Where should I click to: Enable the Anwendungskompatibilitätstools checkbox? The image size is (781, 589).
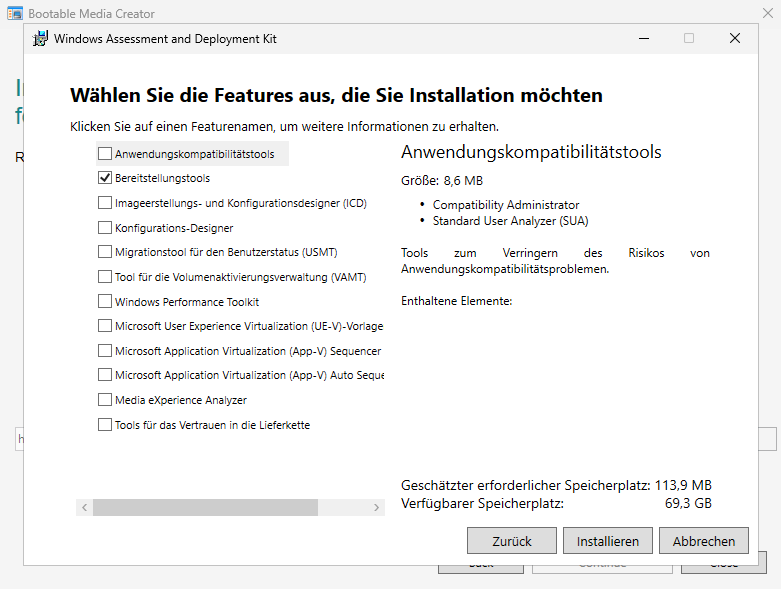pyautogui.click(x=105, y=153)
